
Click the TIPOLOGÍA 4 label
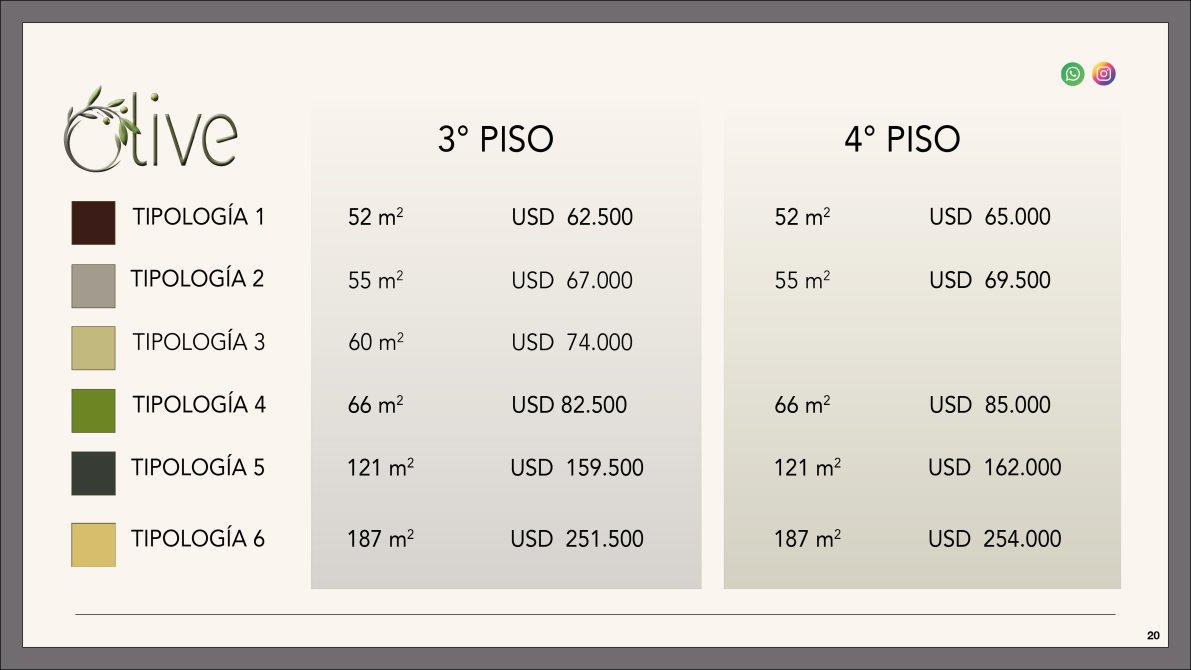click(199, 404)
